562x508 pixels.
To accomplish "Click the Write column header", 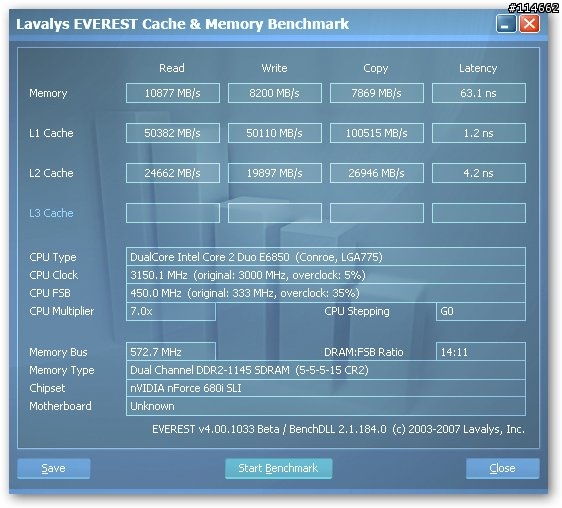I will coord(274,68).
